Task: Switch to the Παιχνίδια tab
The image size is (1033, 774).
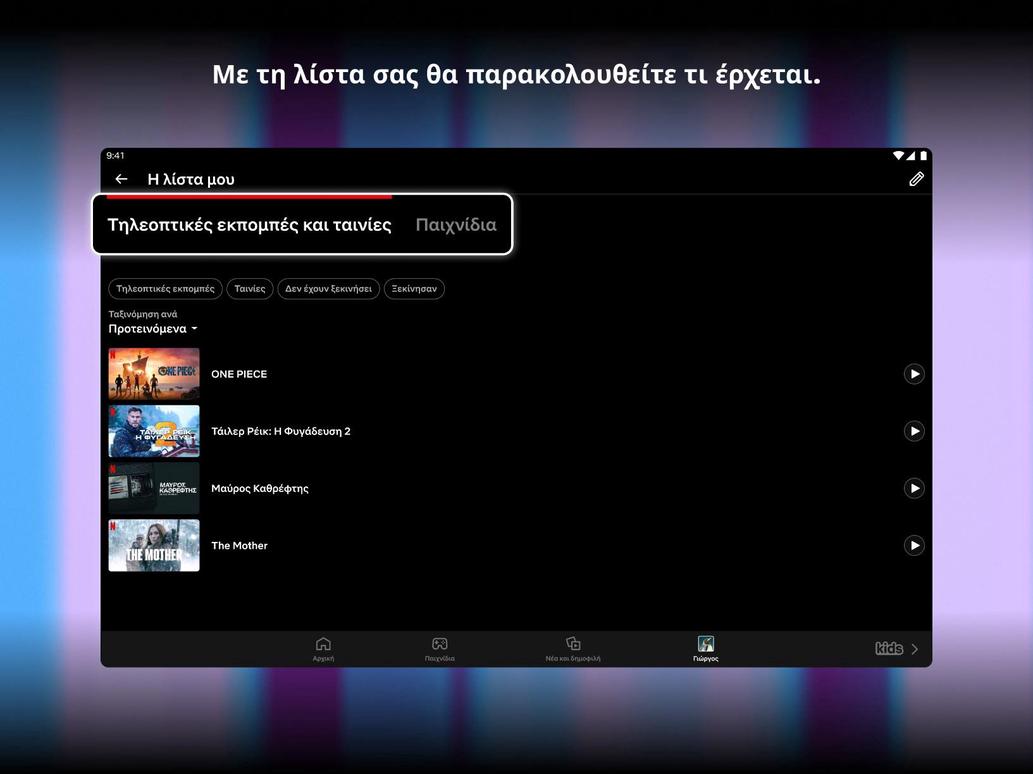Action: point(456,223)
